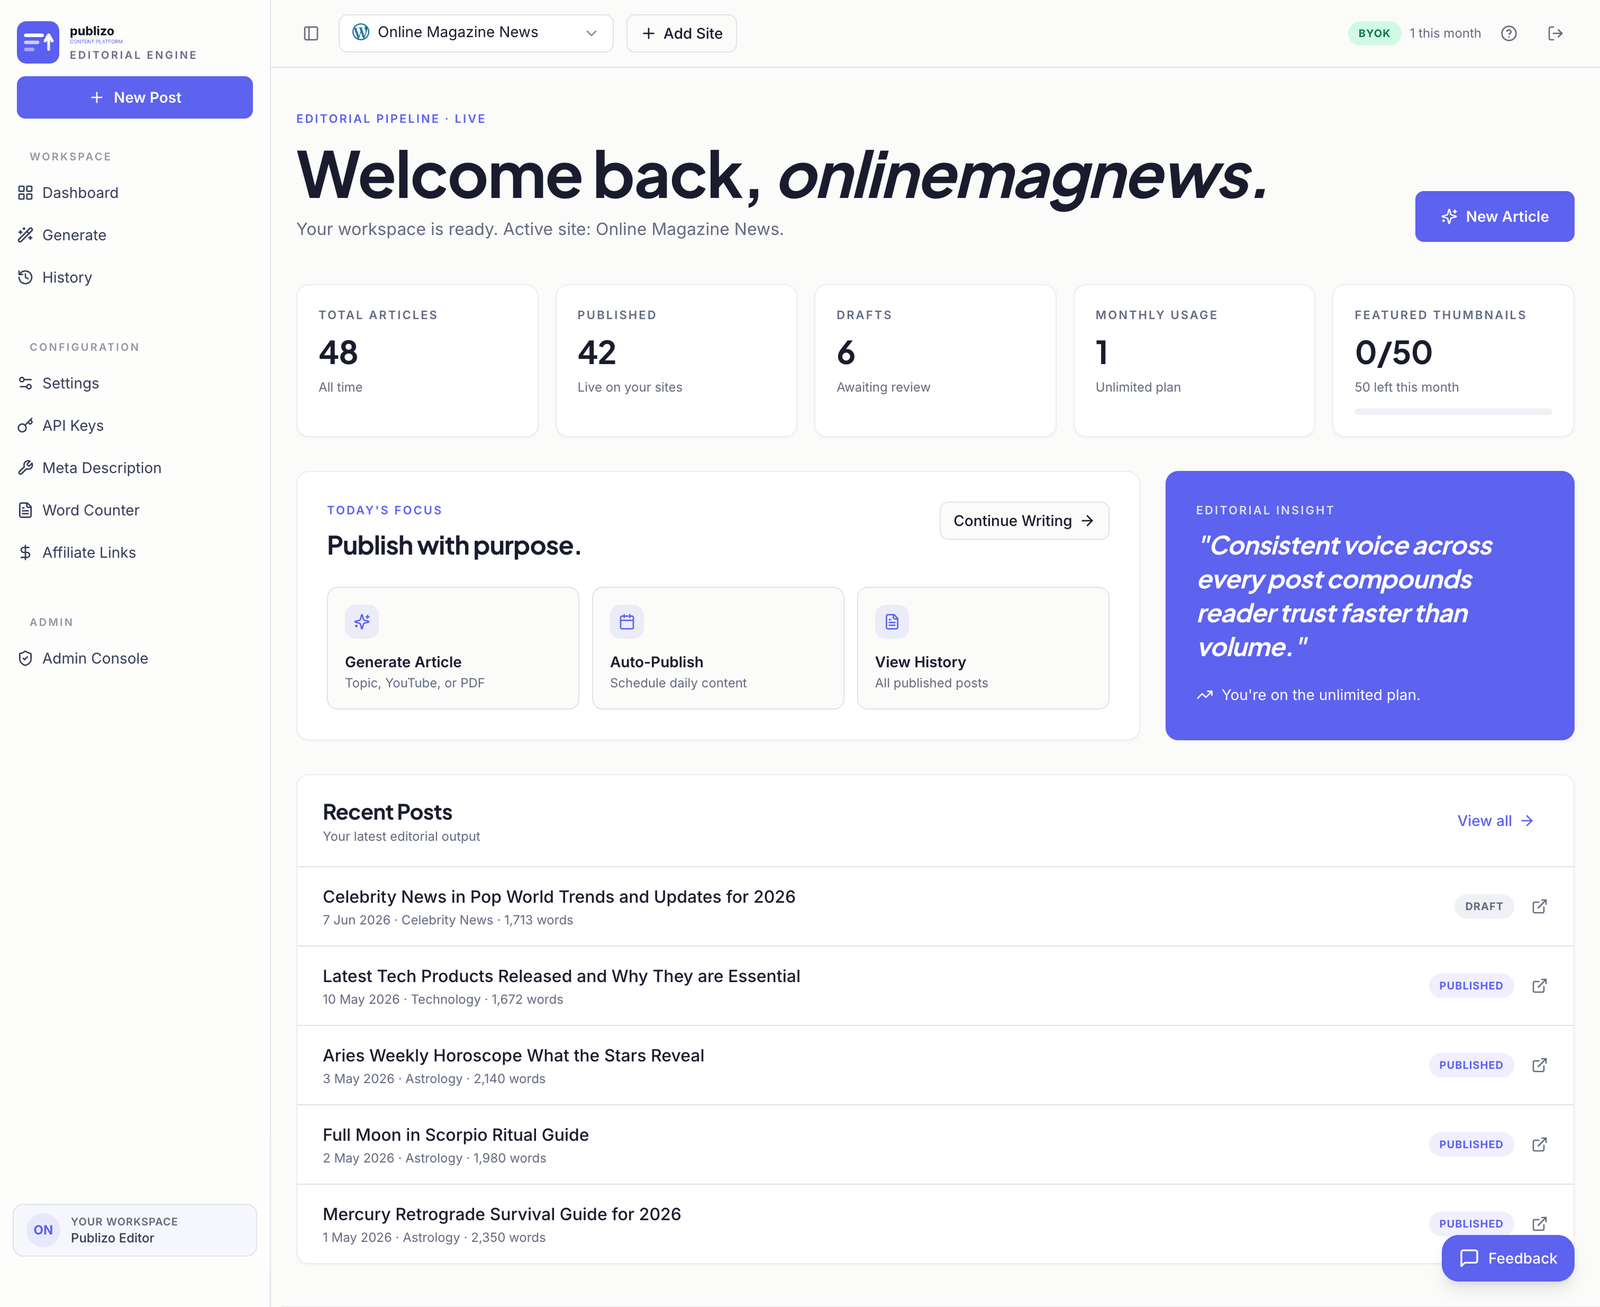
Task: Click the DRAFT status badge
Action: click(x=1484, y=906)
